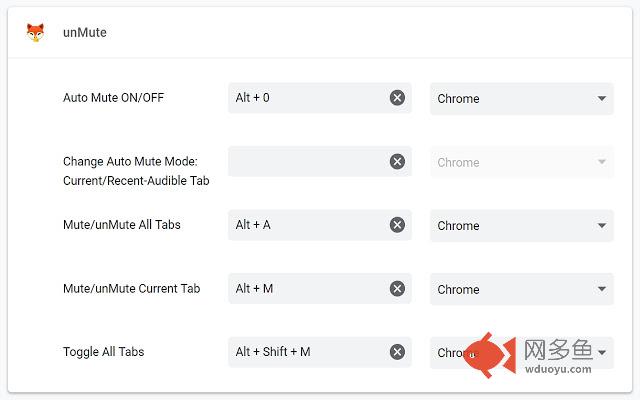The image size is (640, 400).
Task: Click the Alt + M shortcut field
Action: [305, 289]
